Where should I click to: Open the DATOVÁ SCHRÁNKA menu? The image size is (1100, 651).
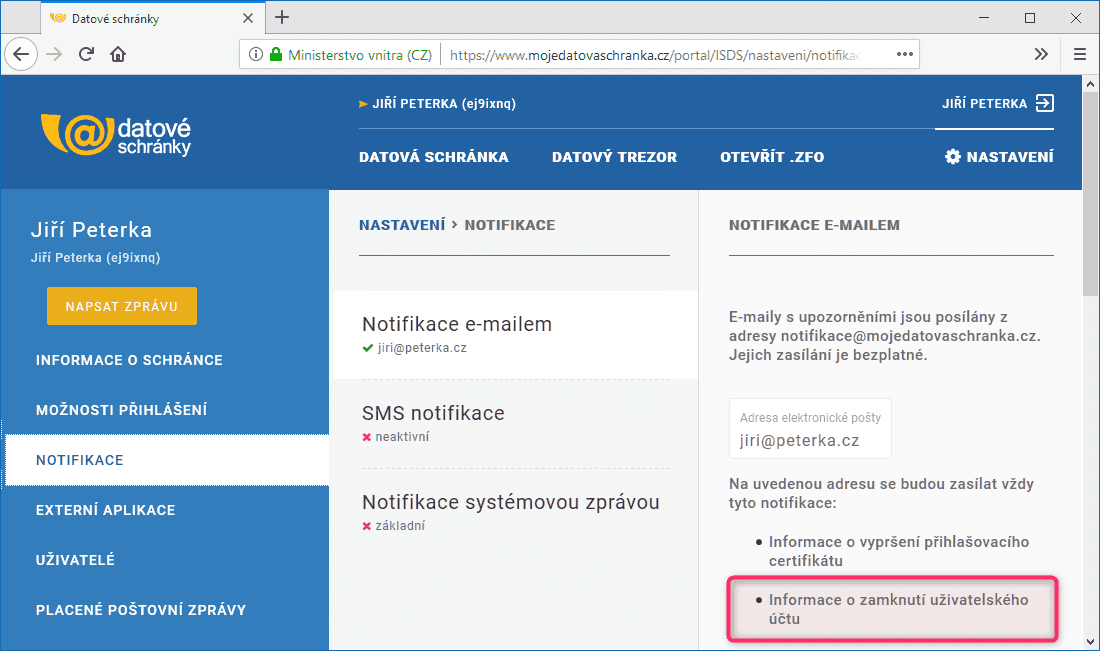[434, 156]
